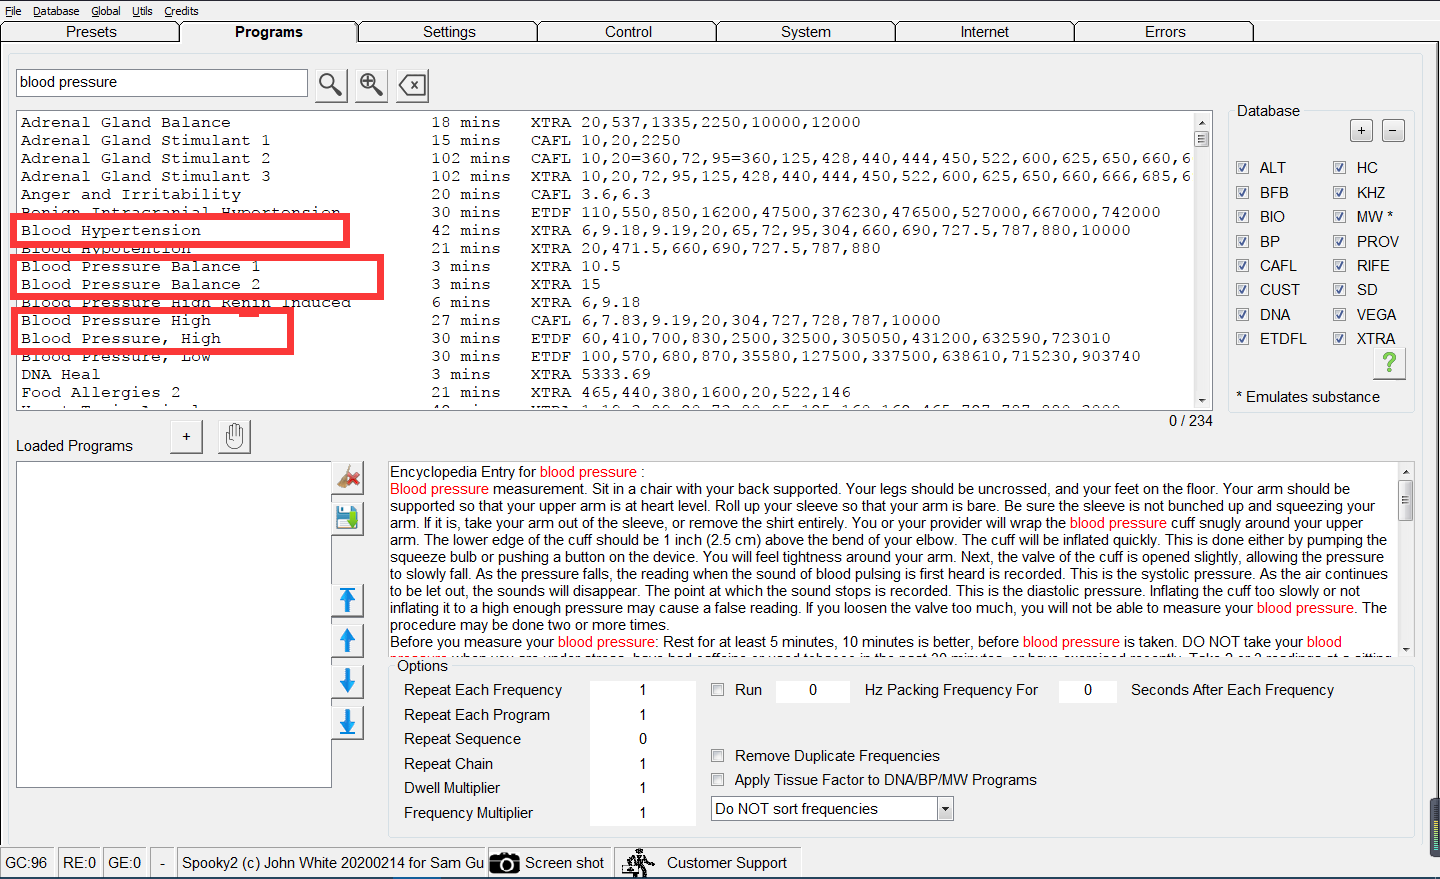Switch to the Settings tab

point(449,32)
